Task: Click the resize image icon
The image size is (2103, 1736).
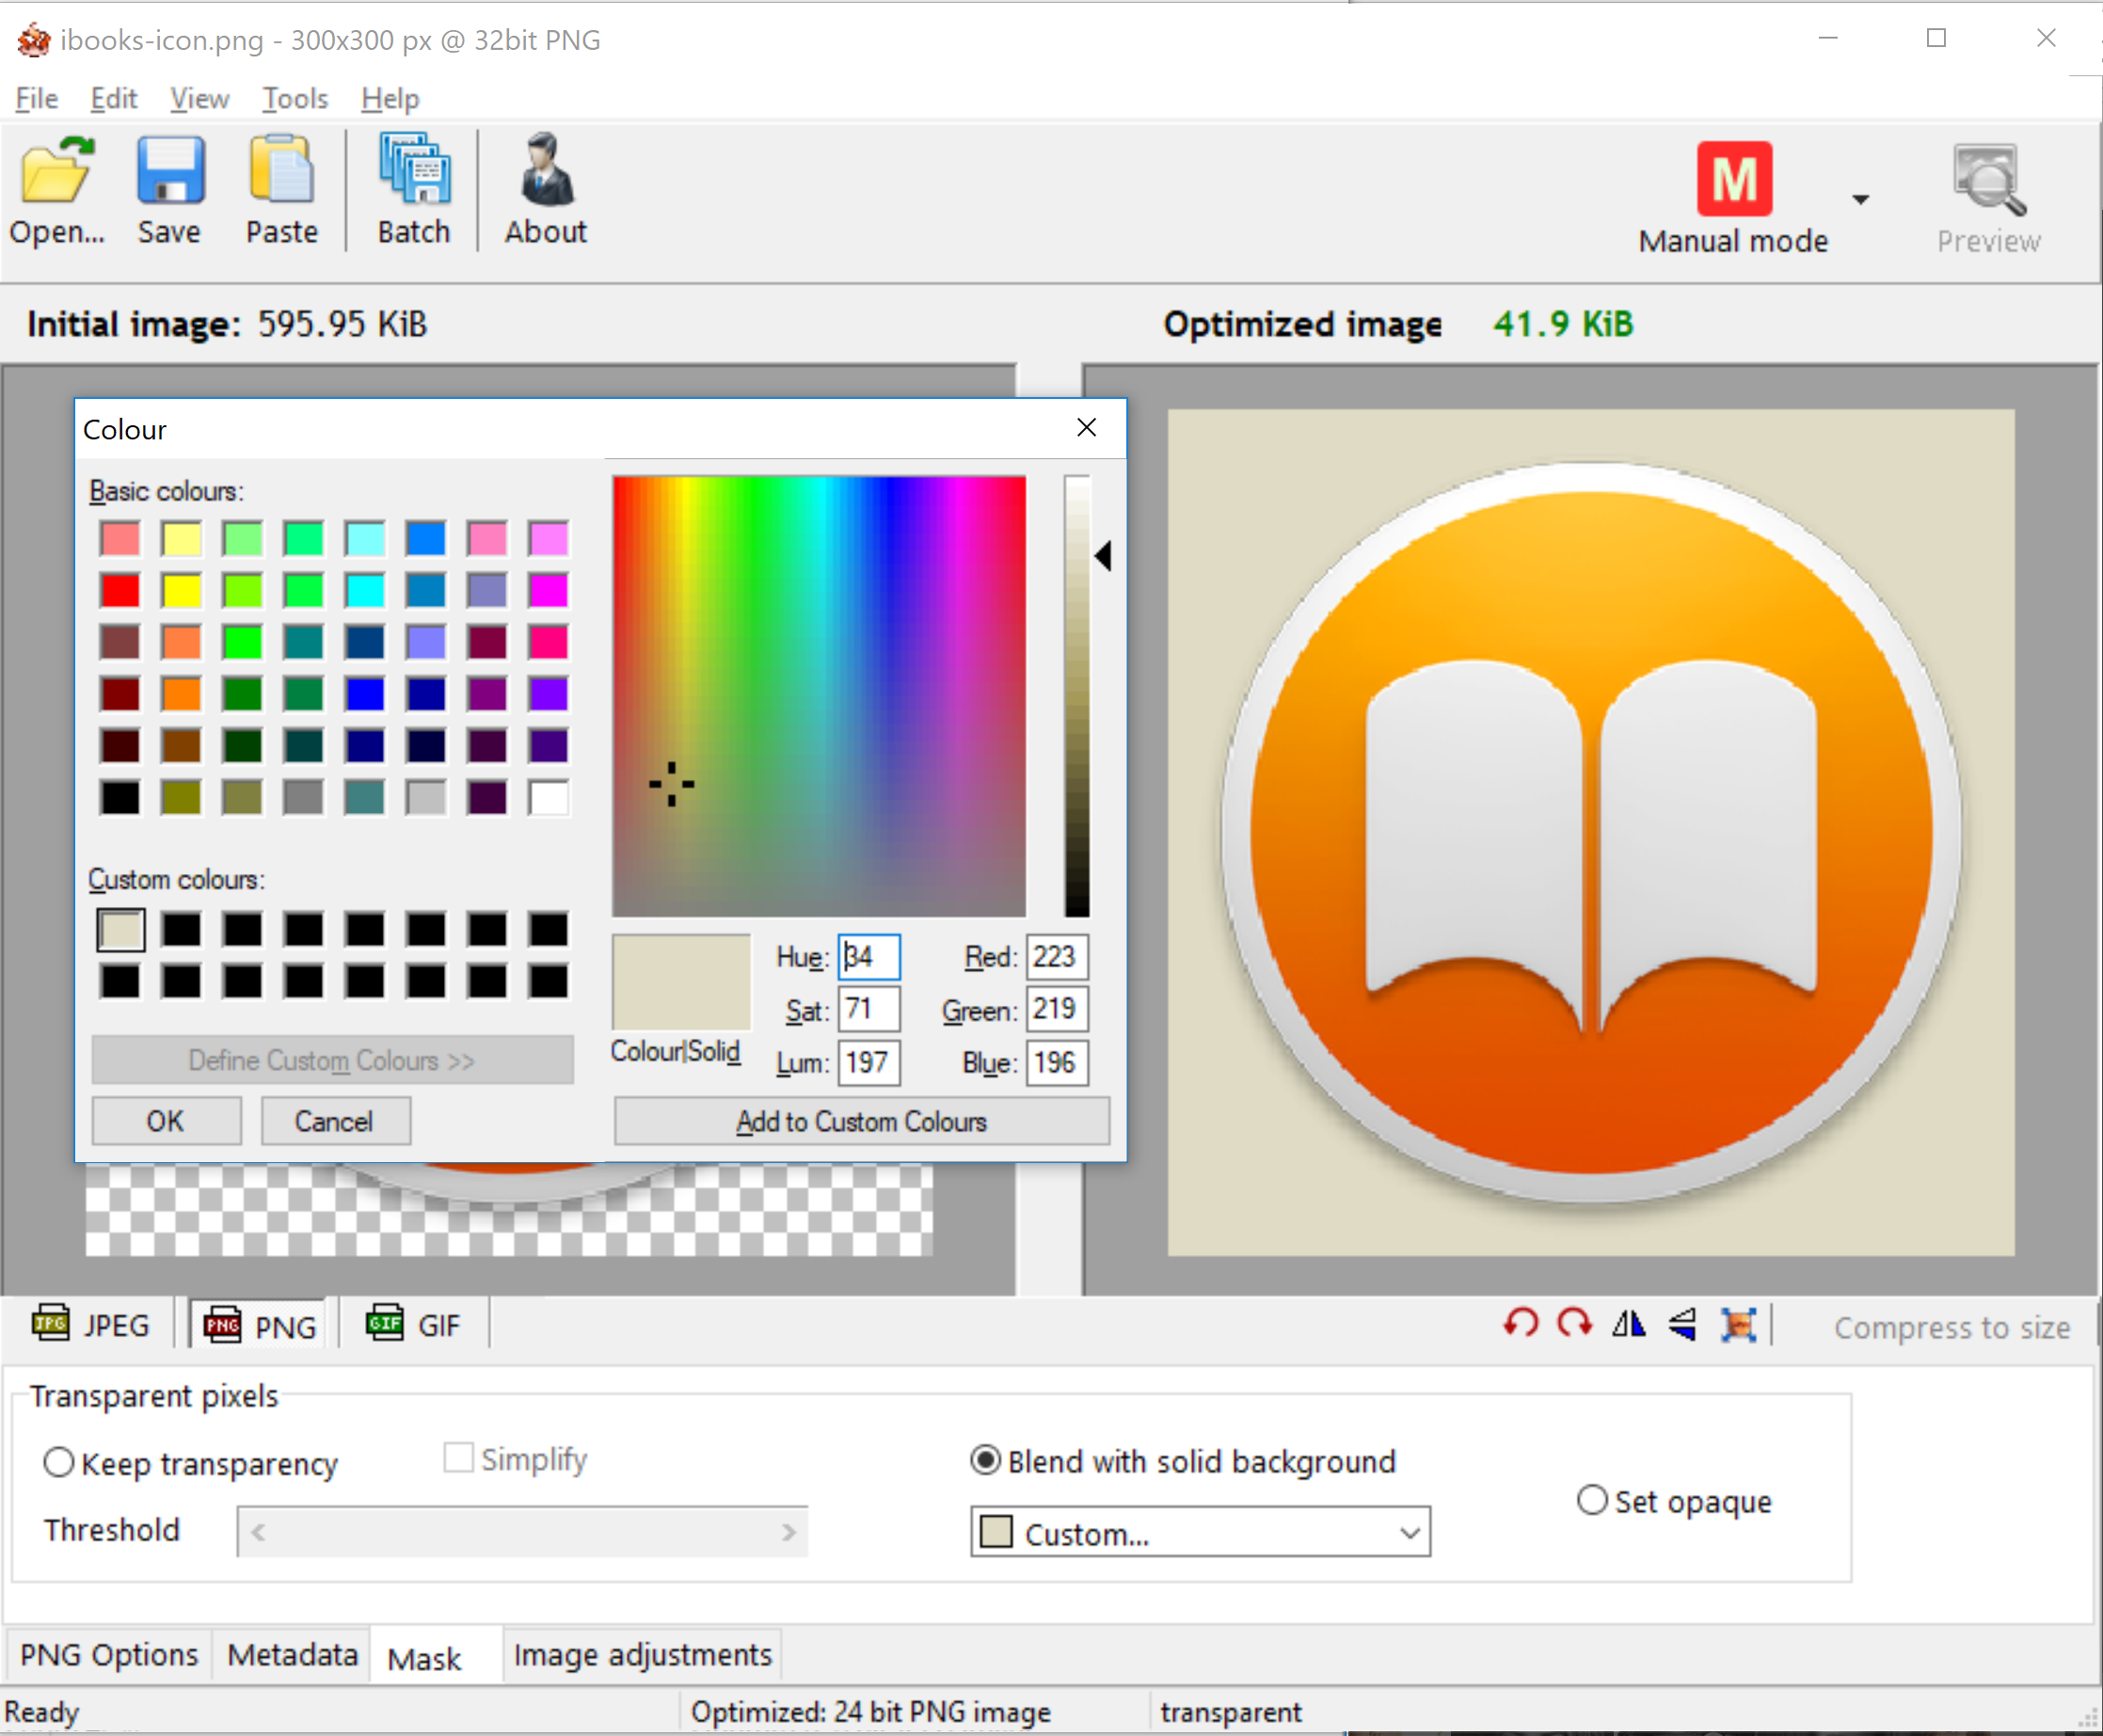Action: coord(1738,1324)
